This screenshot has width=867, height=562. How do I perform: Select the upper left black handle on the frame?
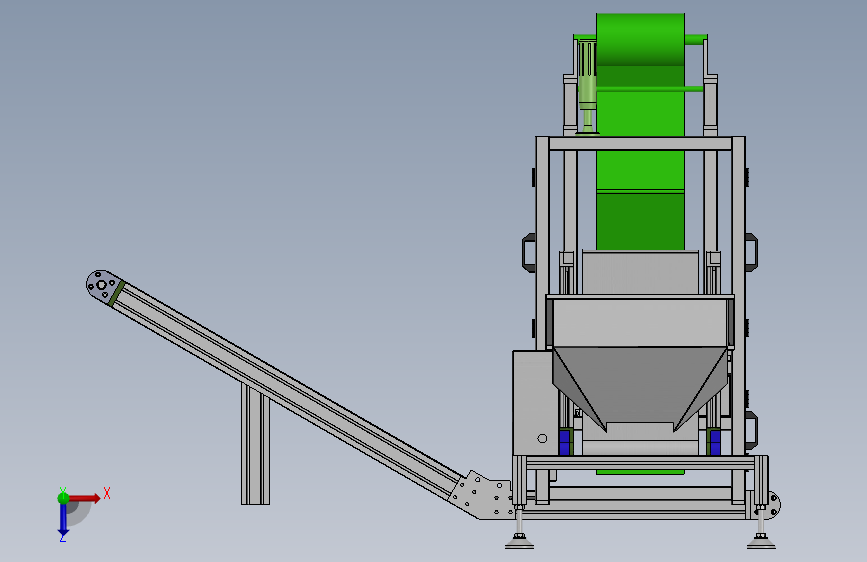[x=529, y=253]
